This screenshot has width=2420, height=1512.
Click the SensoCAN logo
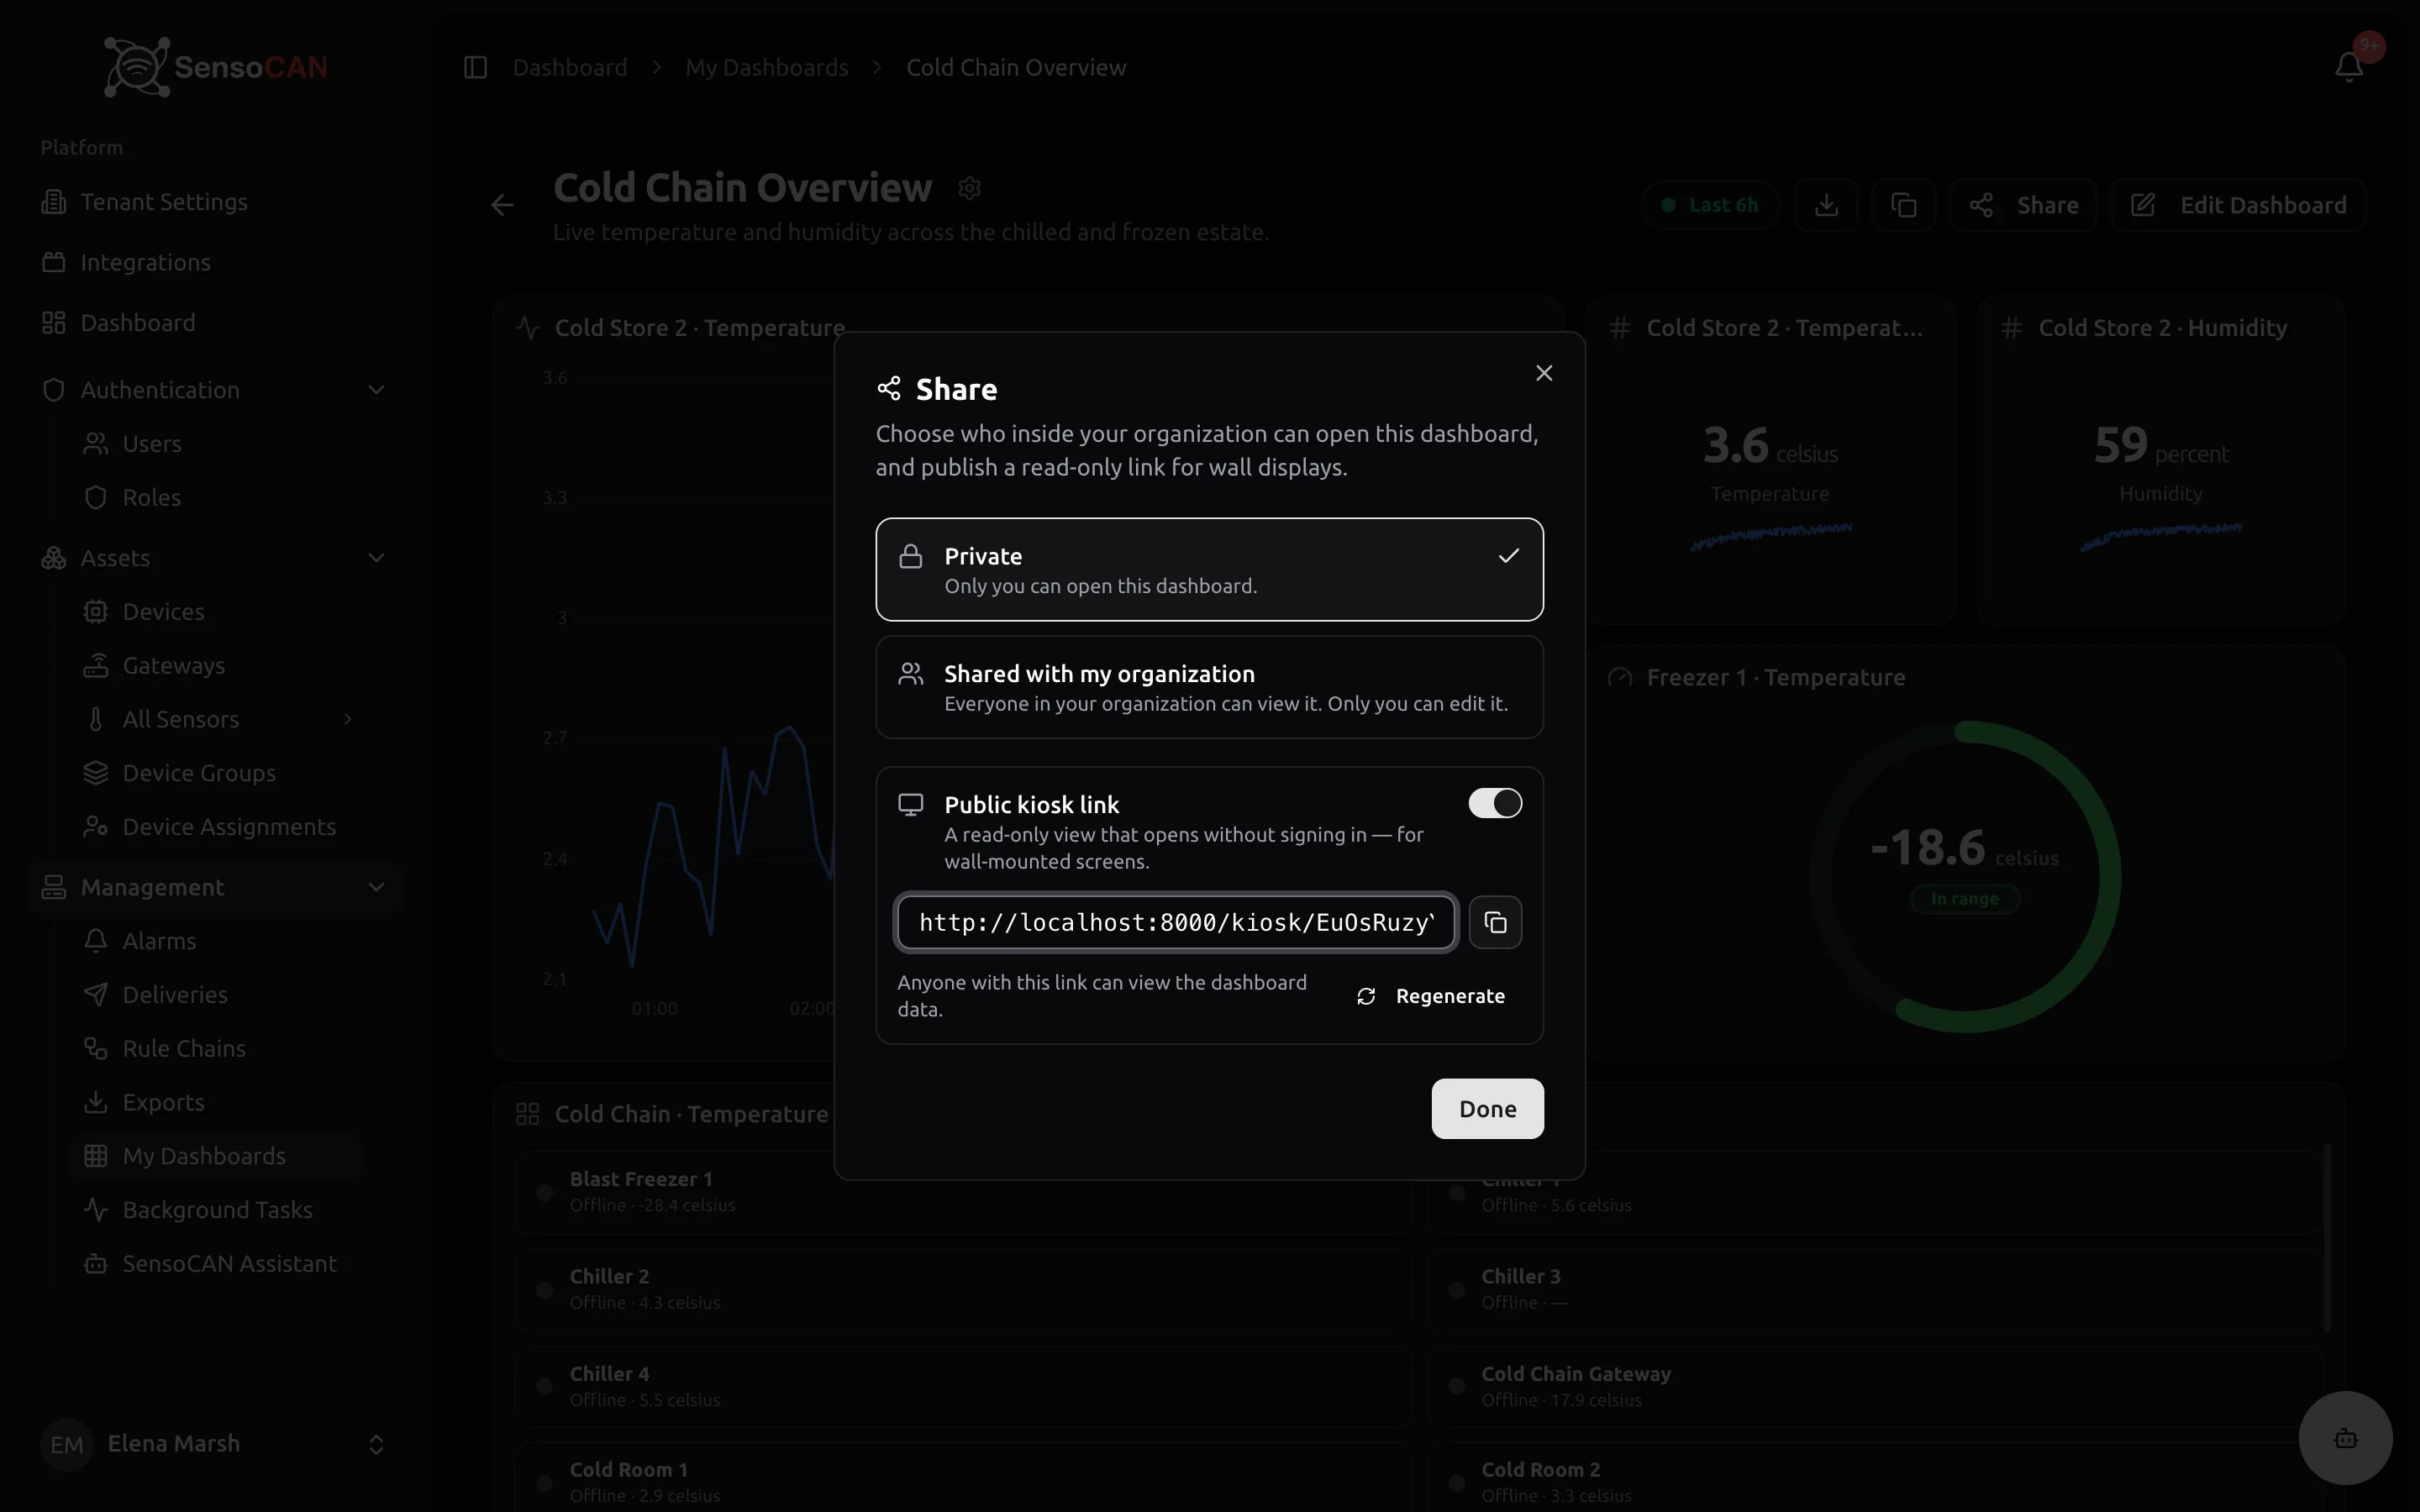215,67
